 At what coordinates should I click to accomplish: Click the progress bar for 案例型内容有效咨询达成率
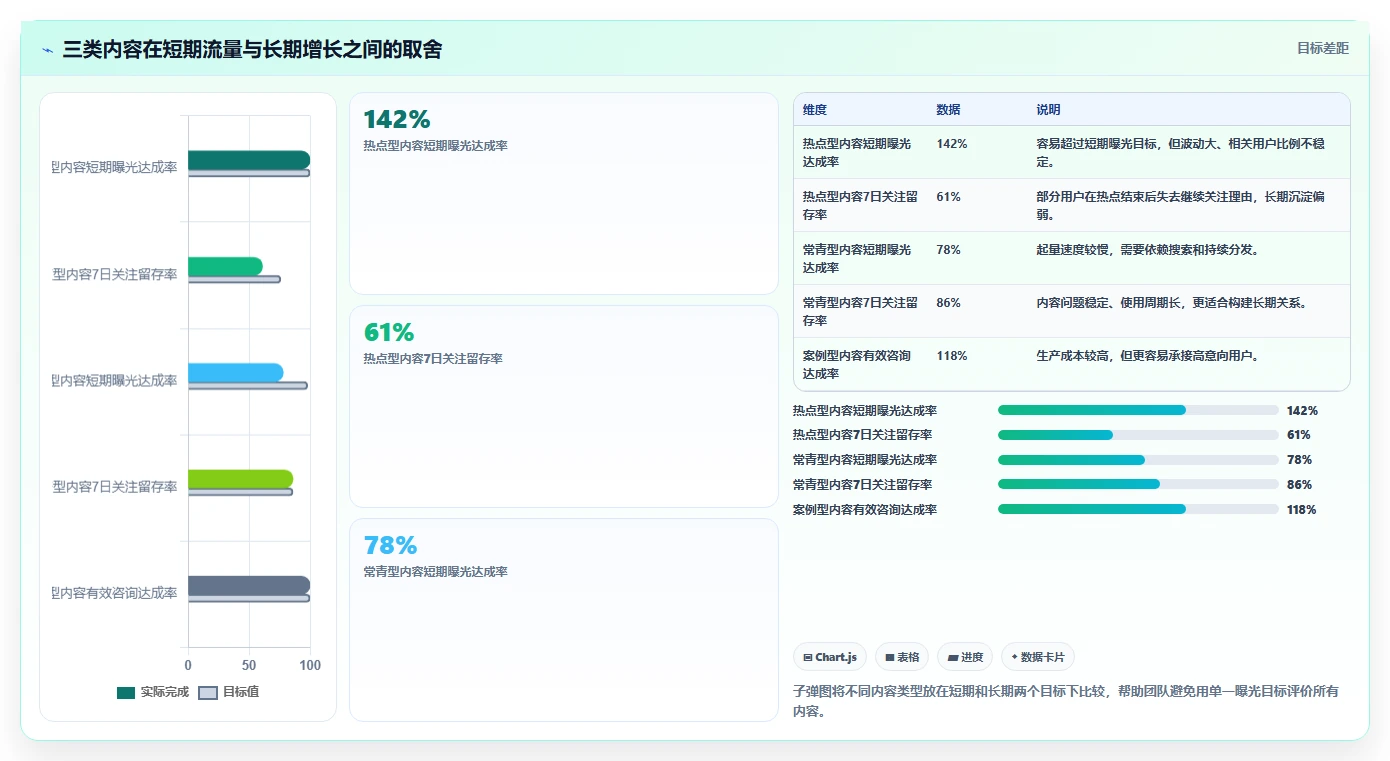tap(1138, 510)
